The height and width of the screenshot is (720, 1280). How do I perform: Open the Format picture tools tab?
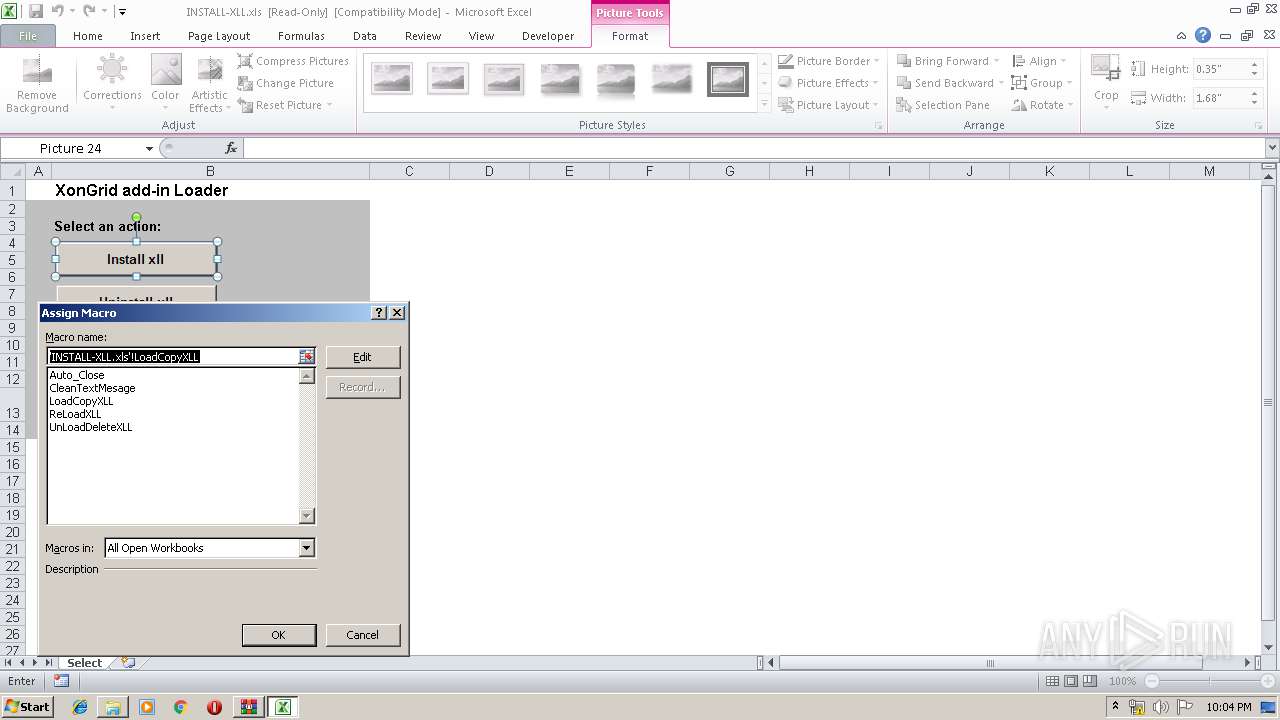[630, 36]
